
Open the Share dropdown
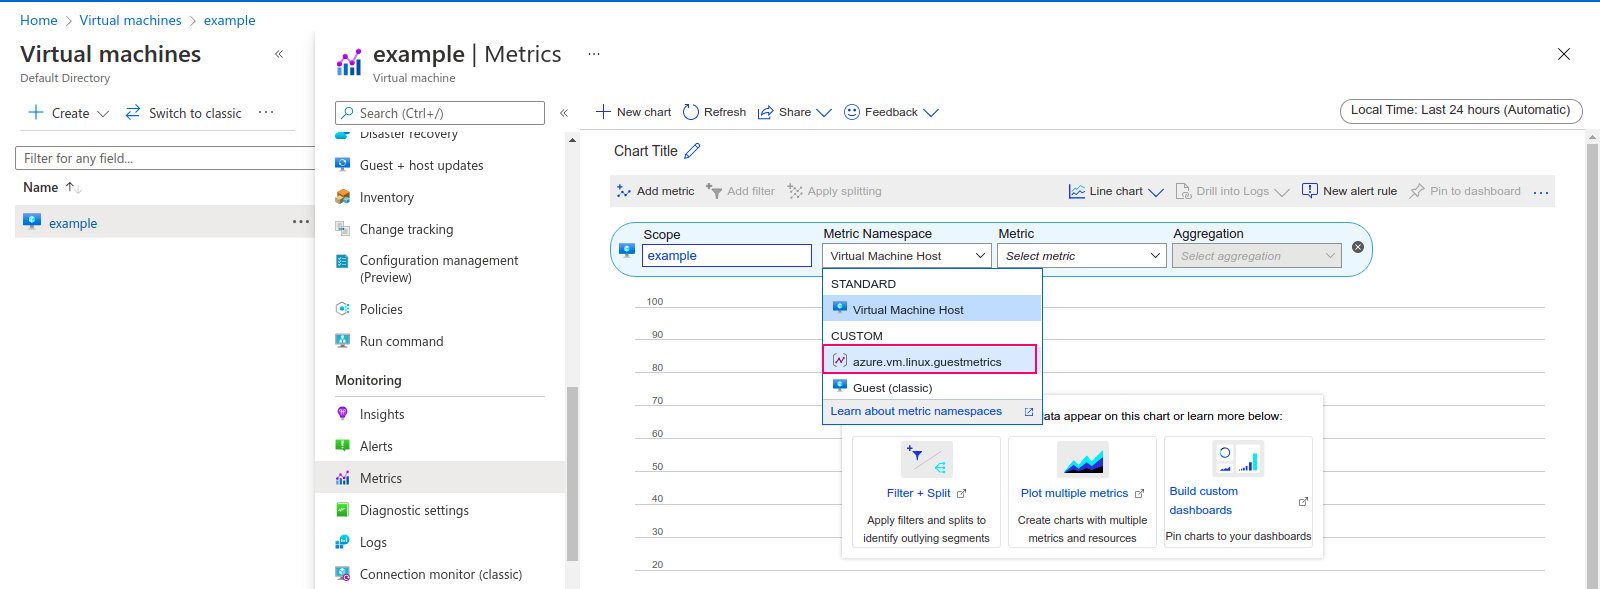[x=794, y=112]
